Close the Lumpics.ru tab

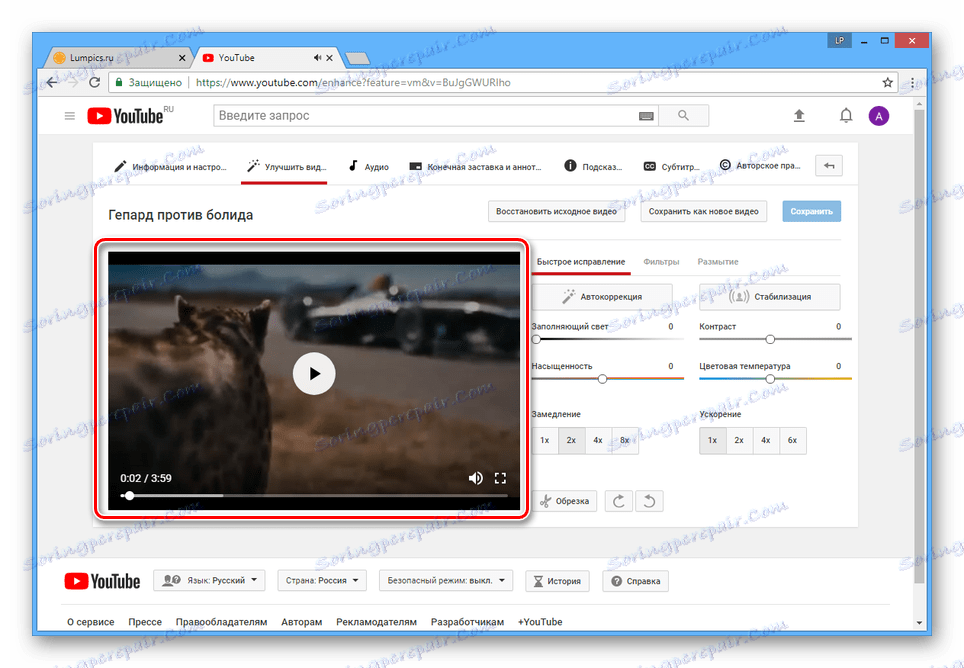click(182, 58)
